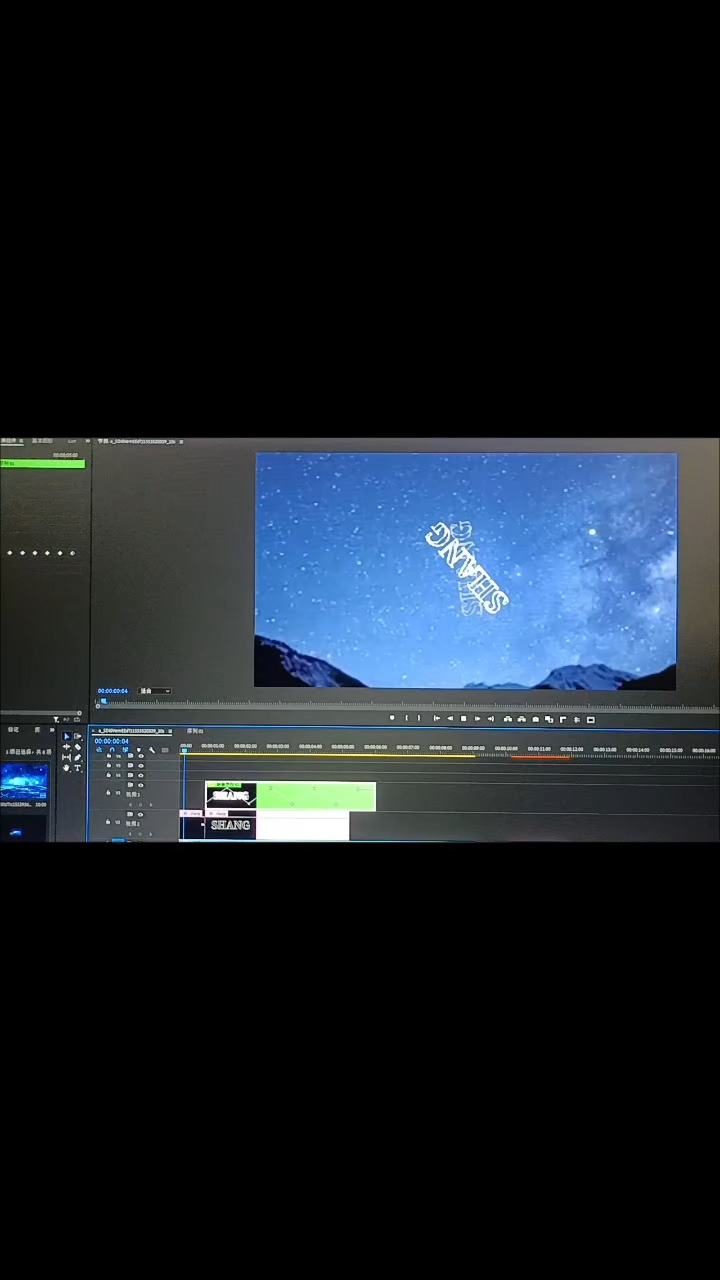Click the Stop/Play toggle button
This screenshot has width=720, height=1280.
(x=463, y=718)
